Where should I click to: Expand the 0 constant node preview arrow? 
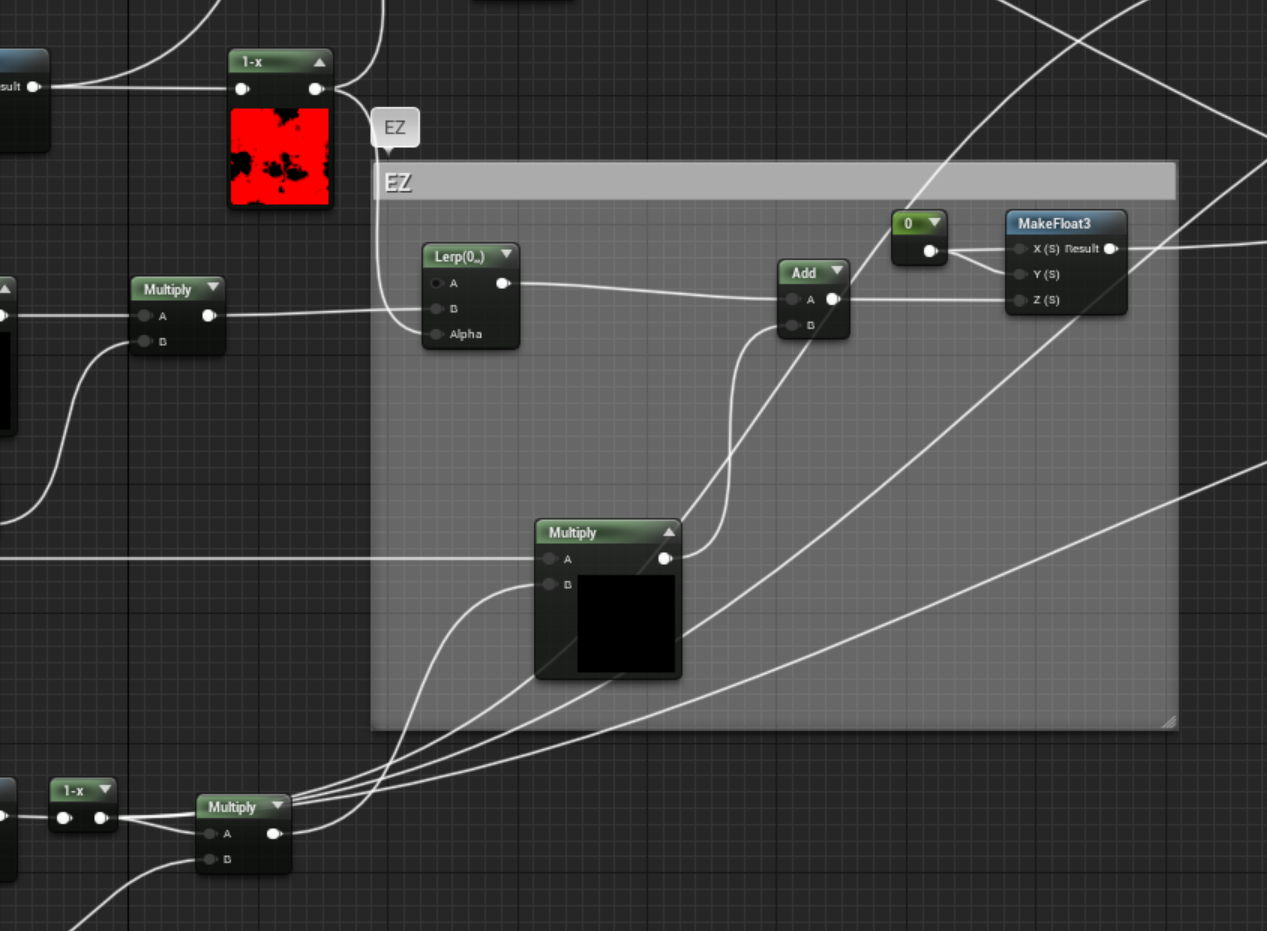point(934,223)
